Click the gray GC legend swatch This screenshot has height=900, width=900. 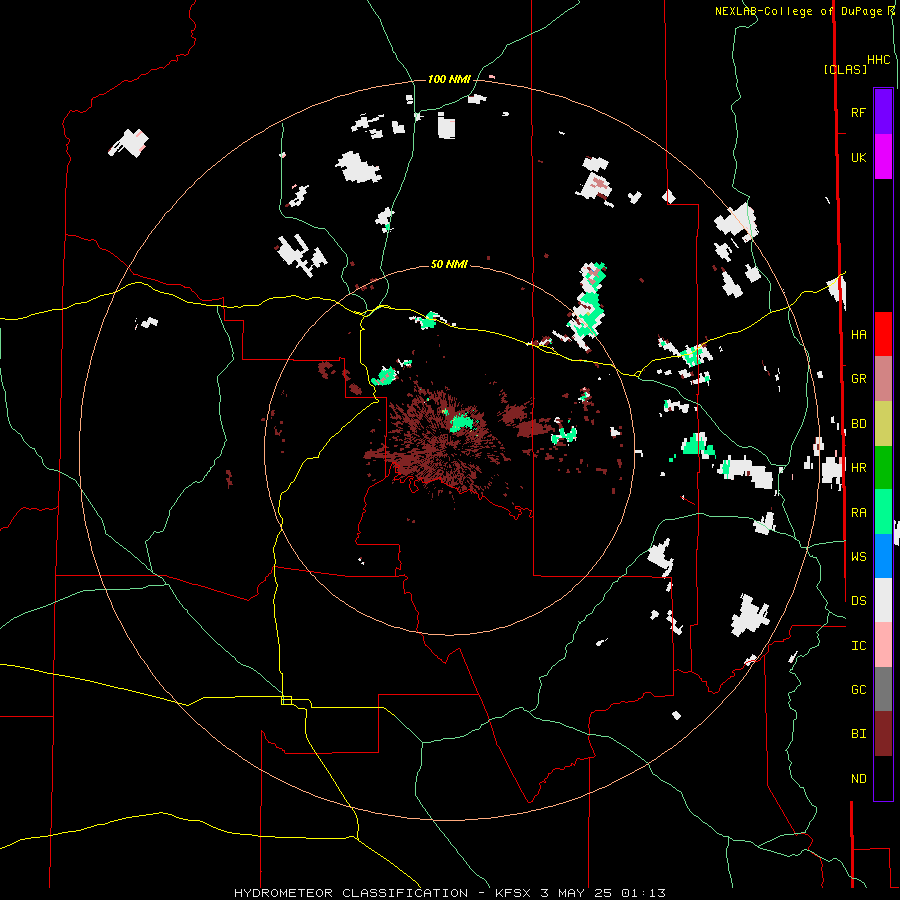[883, 689]
